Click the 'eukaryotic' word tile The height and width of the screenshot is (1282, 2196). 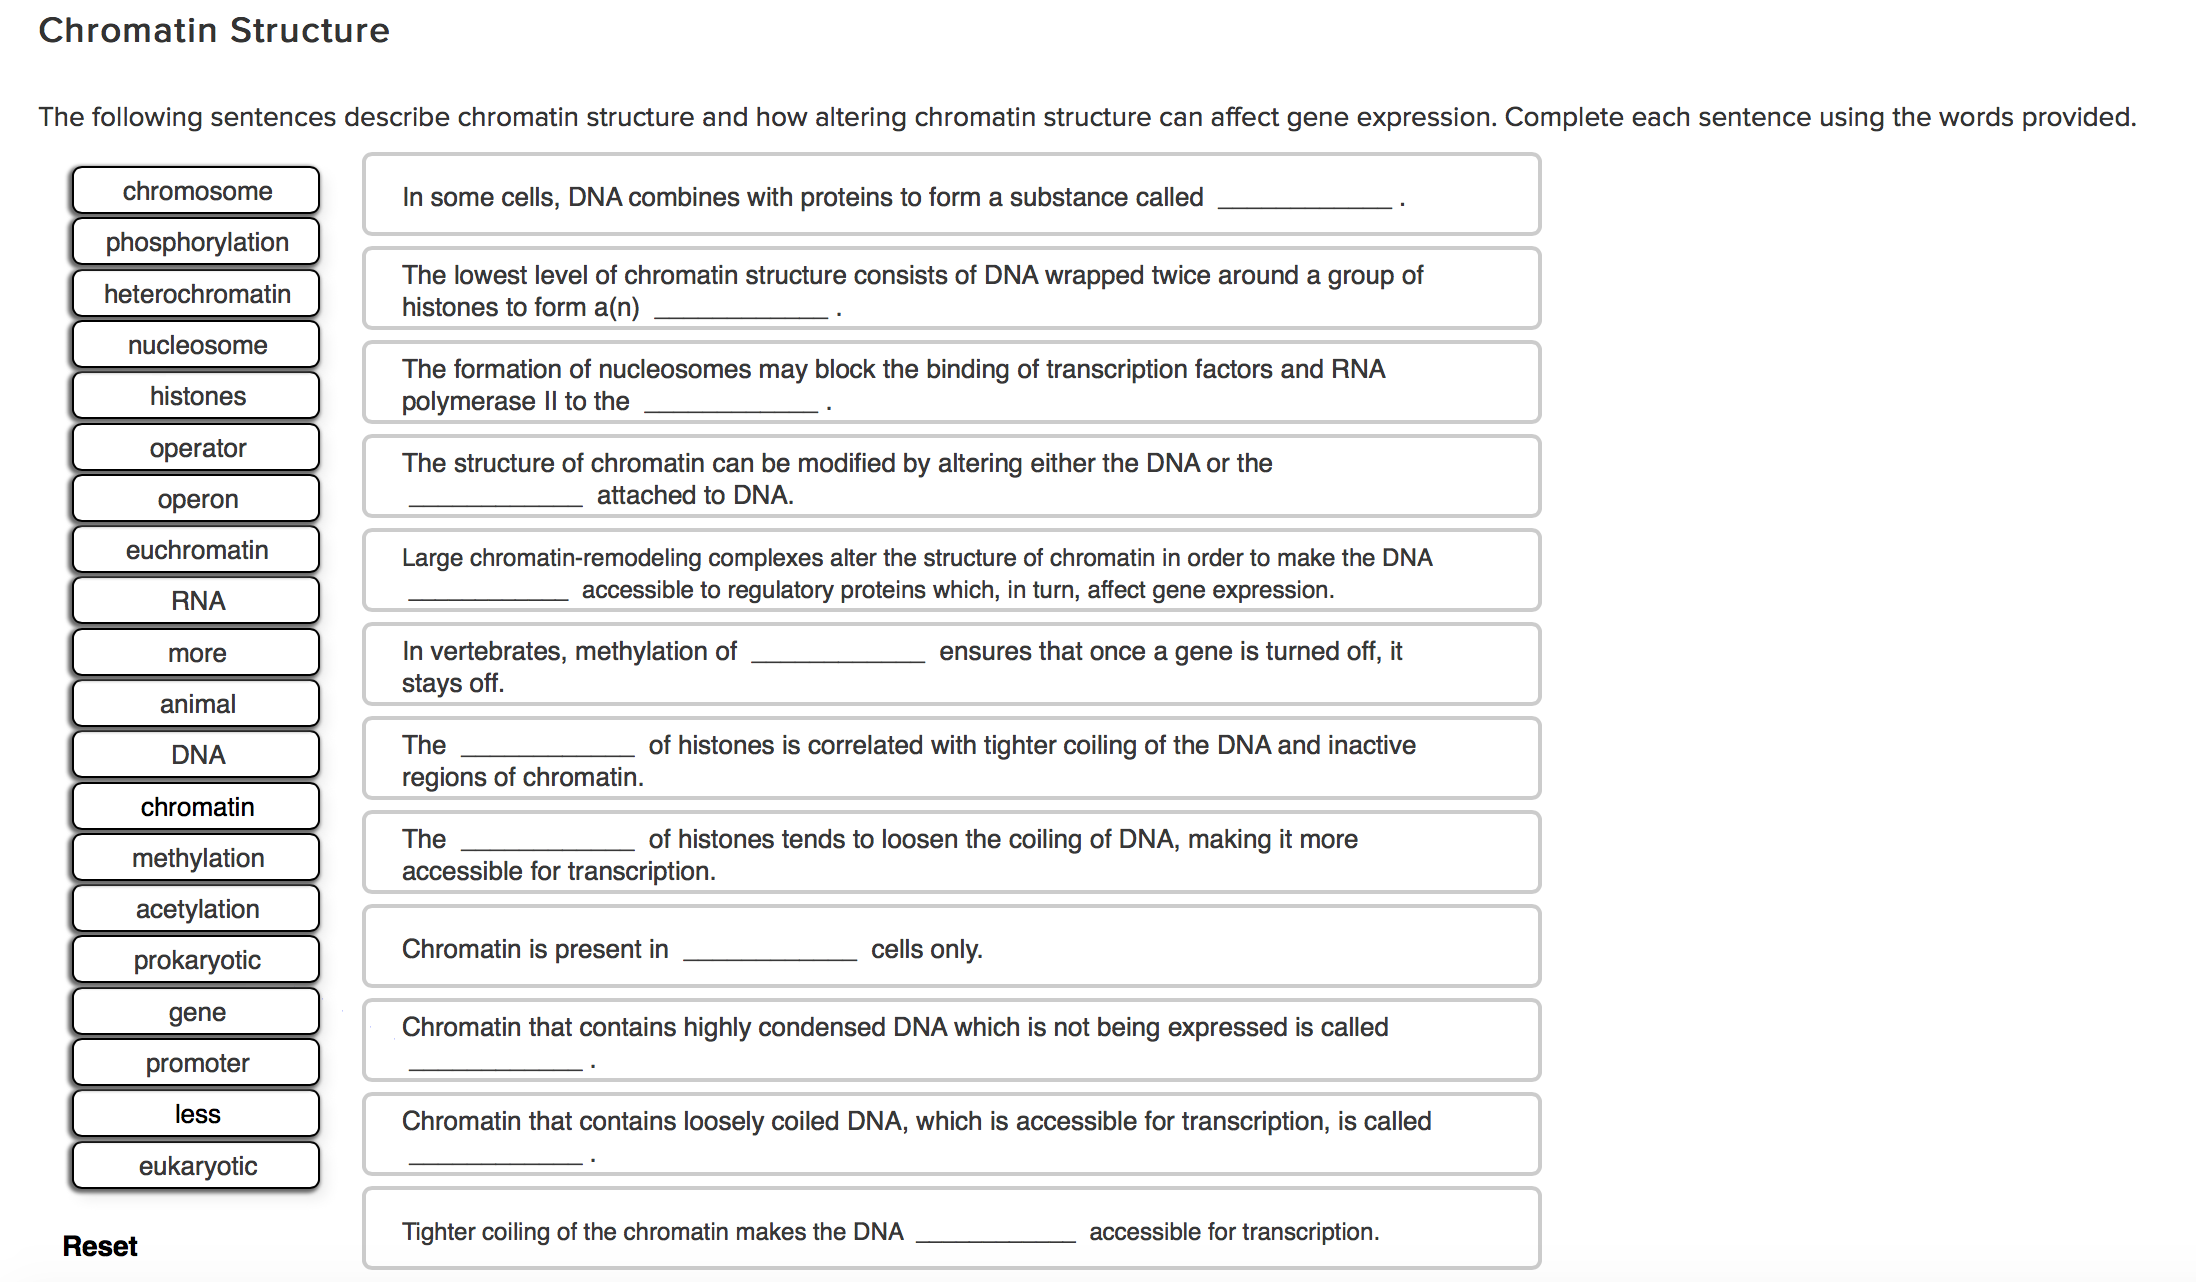click(196, 1164)
